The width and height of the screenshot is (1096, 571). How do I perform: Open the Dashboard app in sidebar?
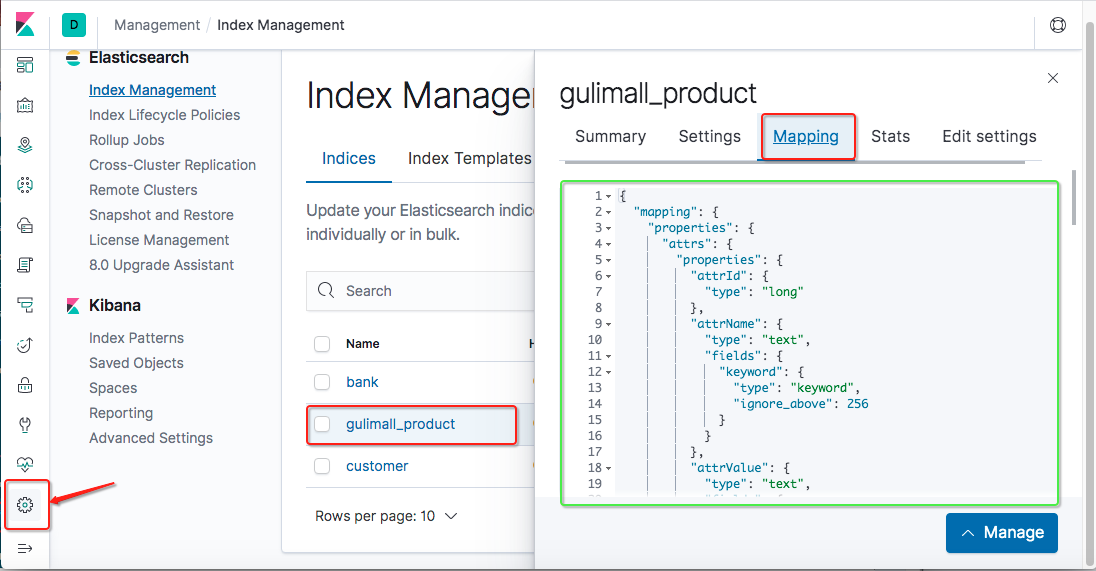[25, 65]
